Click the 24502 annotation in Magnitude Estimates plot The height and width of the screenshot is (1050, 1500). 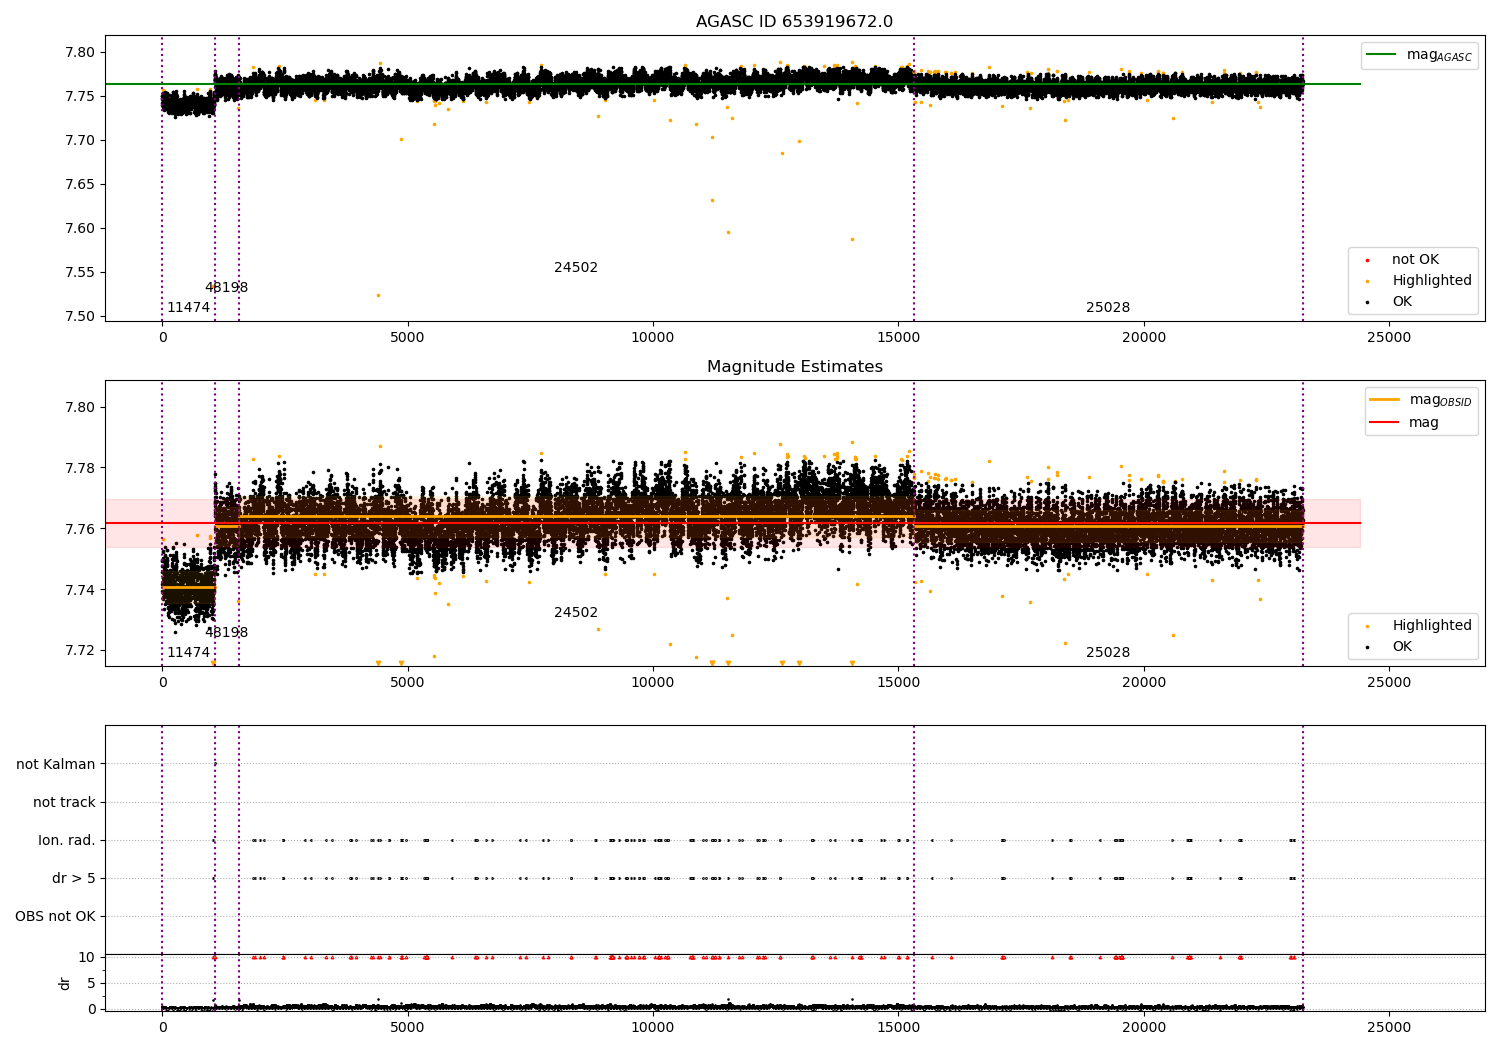(x=576, y=613)
